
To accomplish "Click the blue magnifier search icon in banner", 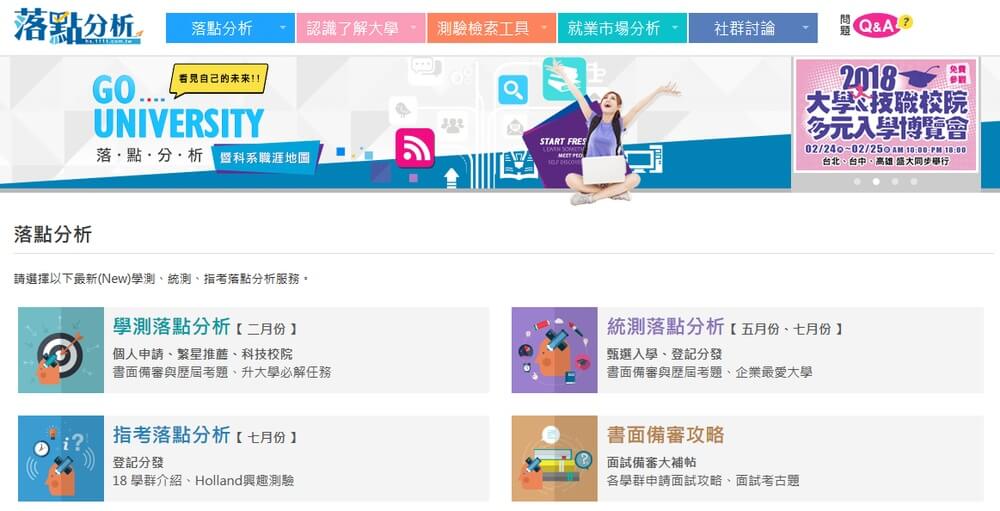I will (x=513, y=89).
